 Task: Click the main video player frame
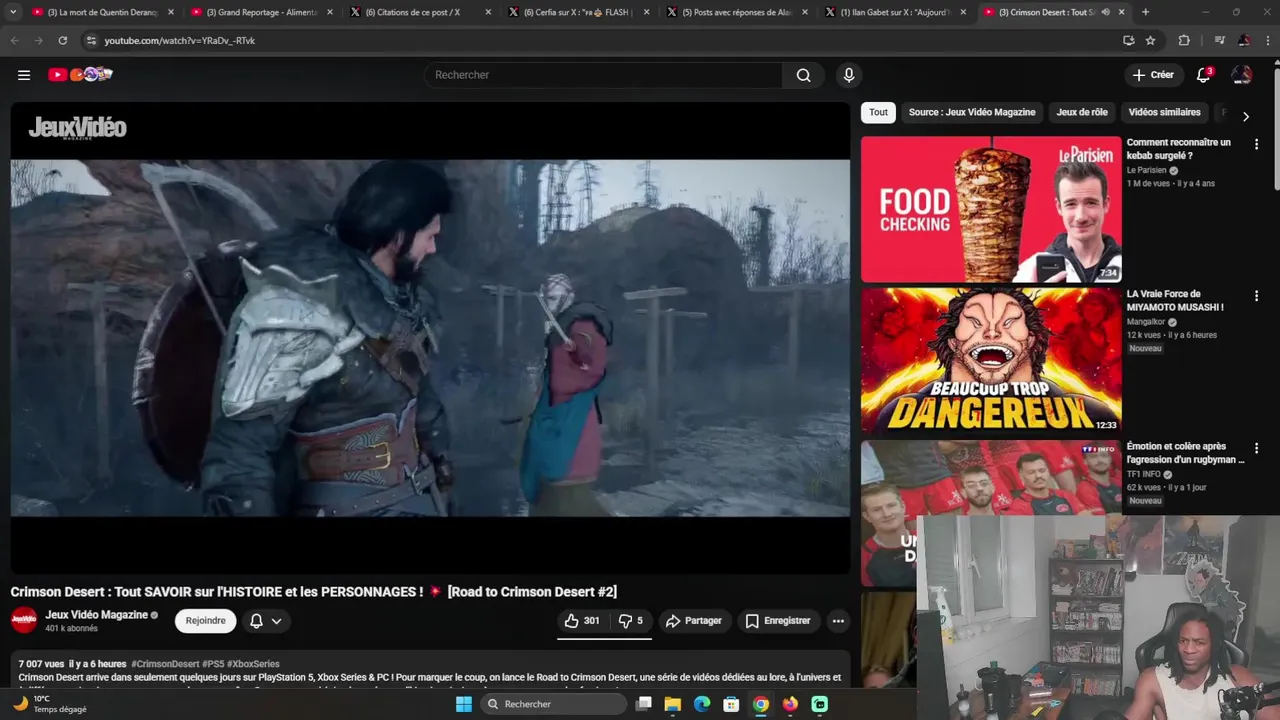pos(430,338)
